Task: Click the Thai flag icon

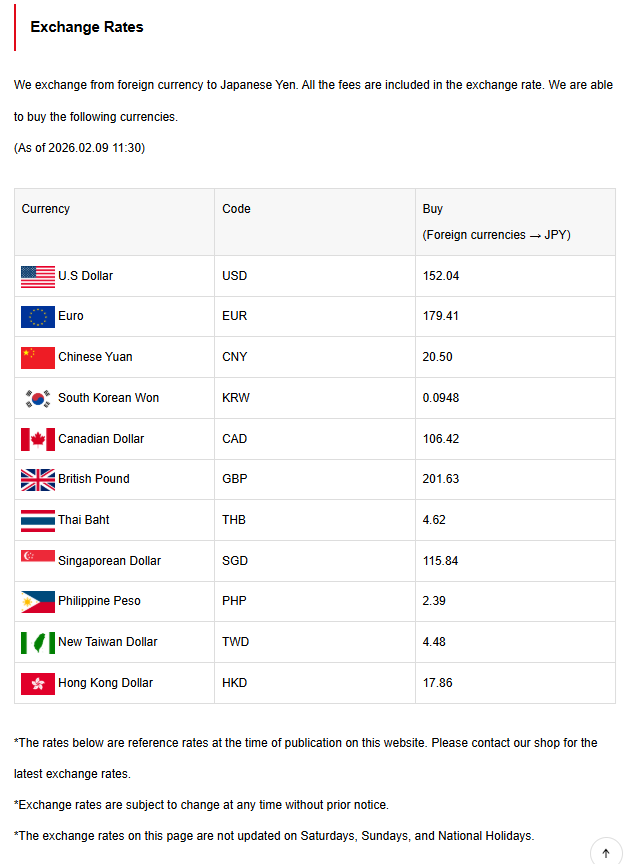Action: point(38,520)
